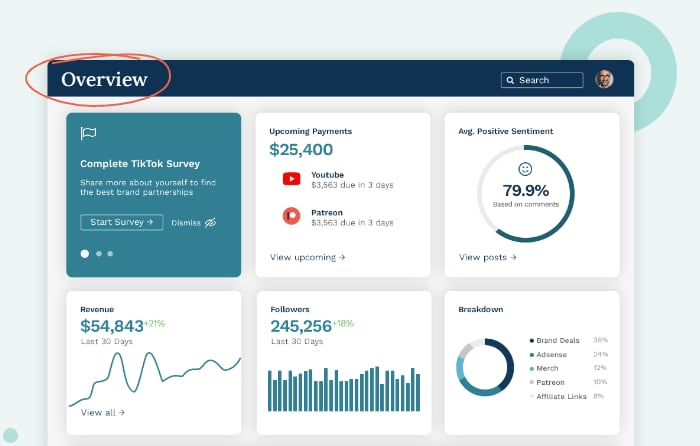Click the flag icon on survey card
The width and height of the screenshot is (700, 446).
click(88, 133)
